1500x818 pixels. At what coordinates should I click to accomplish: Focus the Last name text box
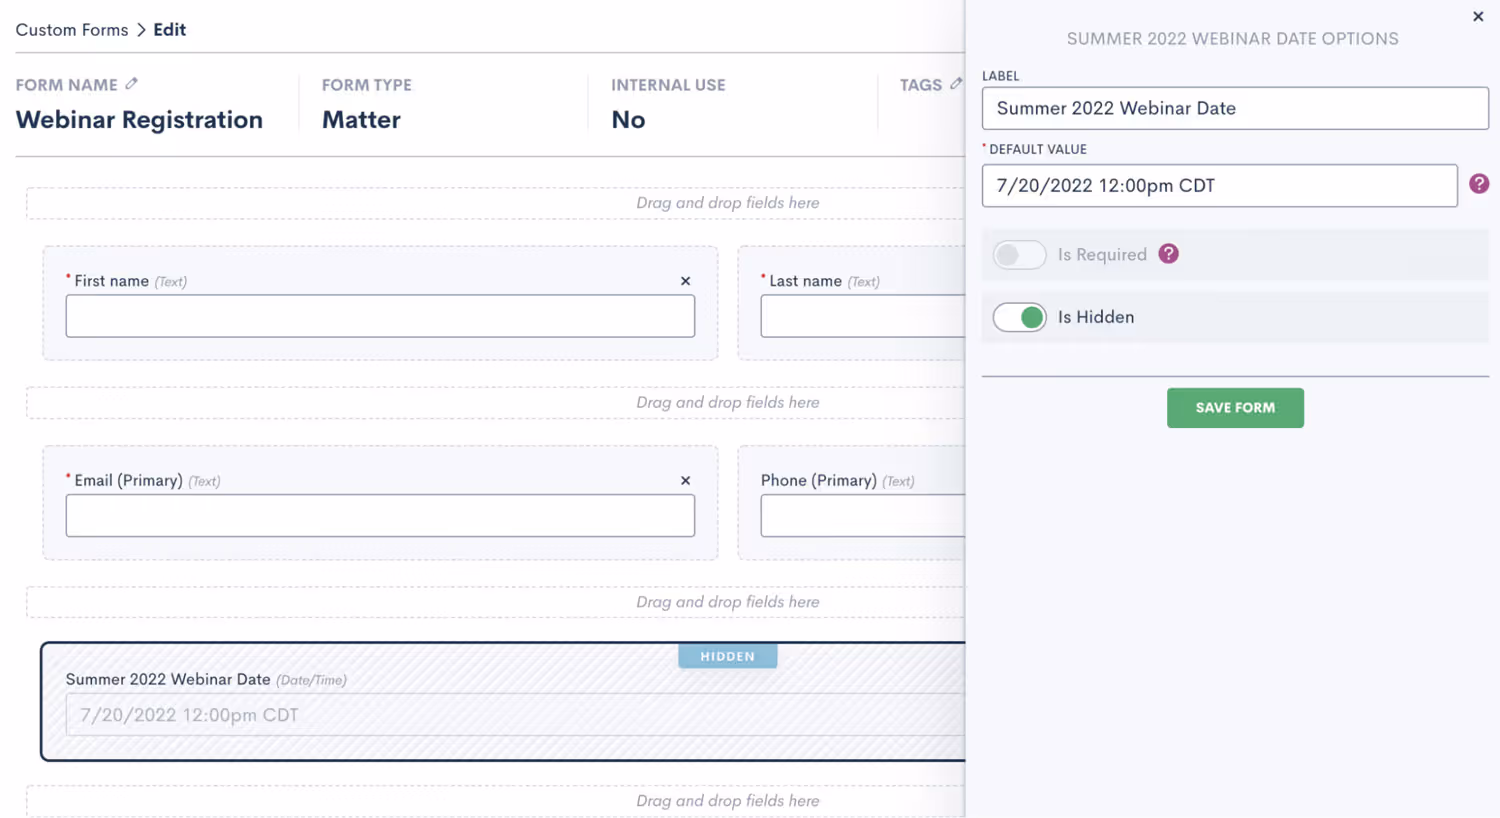[863, 316]
